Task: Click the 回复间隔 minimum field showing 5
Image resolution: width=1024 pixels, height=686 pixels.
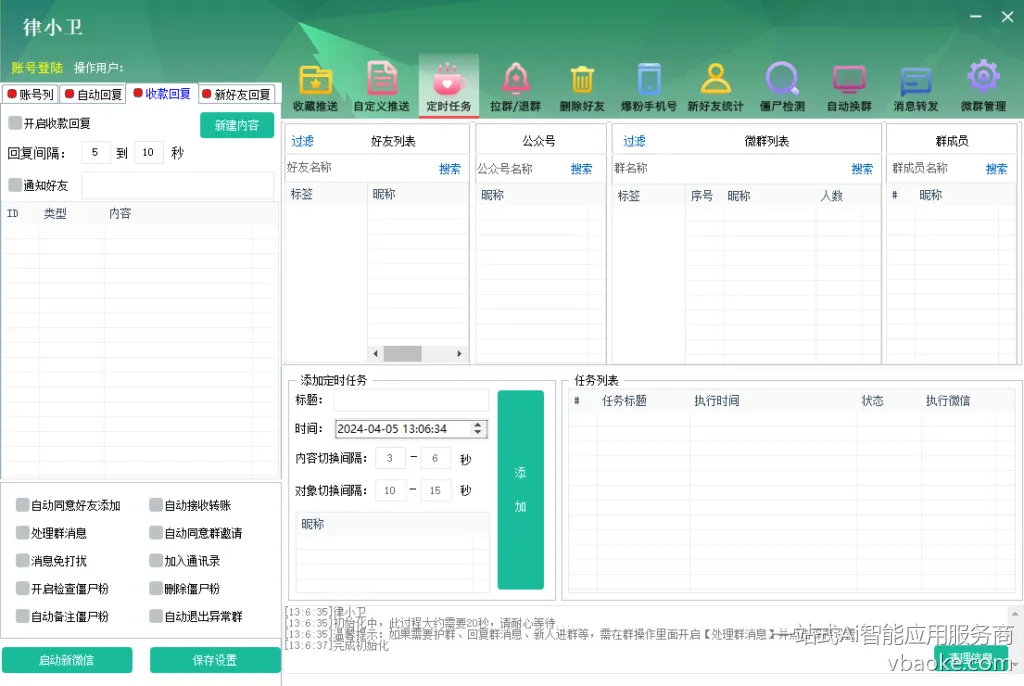Action: [x=95, y=153]
